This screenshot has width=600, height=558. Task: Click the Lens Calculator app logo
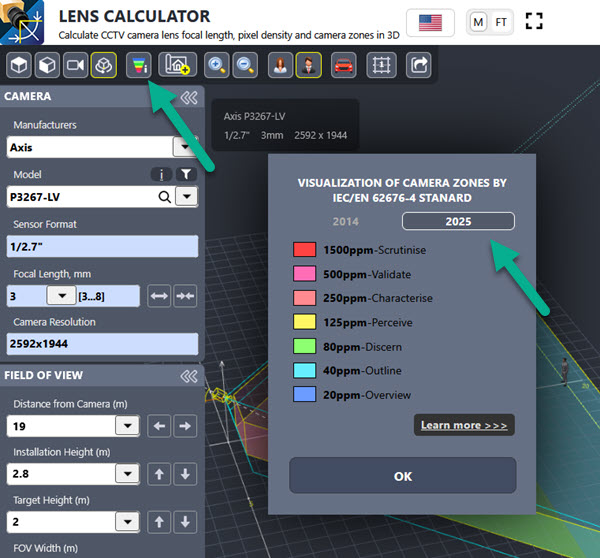coord(22,23)
